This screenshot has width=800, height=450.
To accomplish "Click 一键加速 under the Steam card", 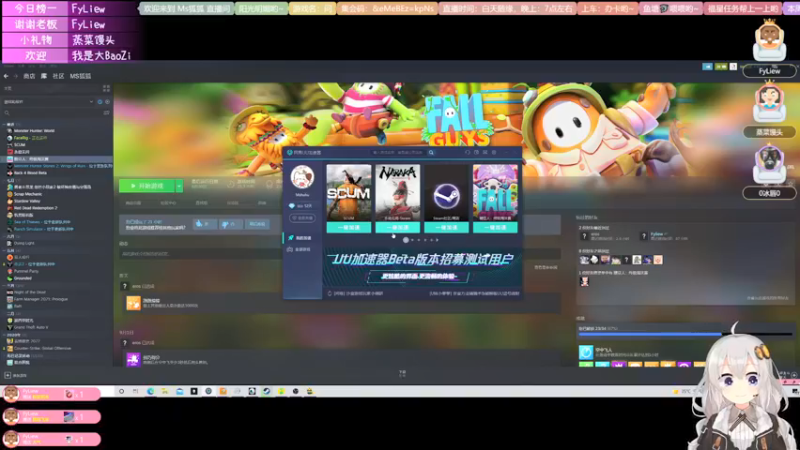I will 446,228.
